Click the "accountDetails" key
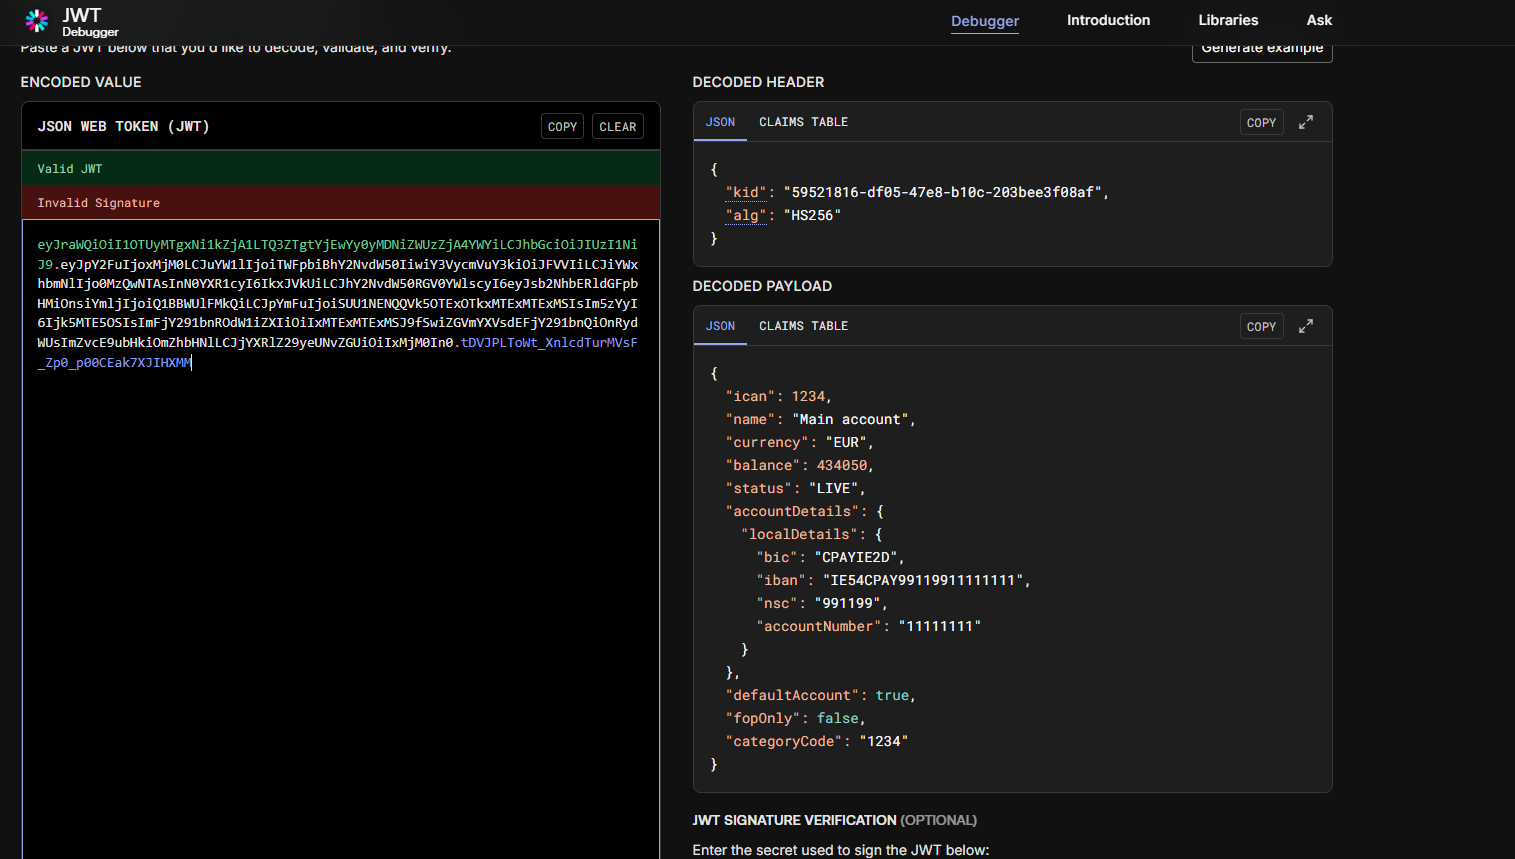The height and width of the screenshot is (859, 1515). click(x=792, y=511)
